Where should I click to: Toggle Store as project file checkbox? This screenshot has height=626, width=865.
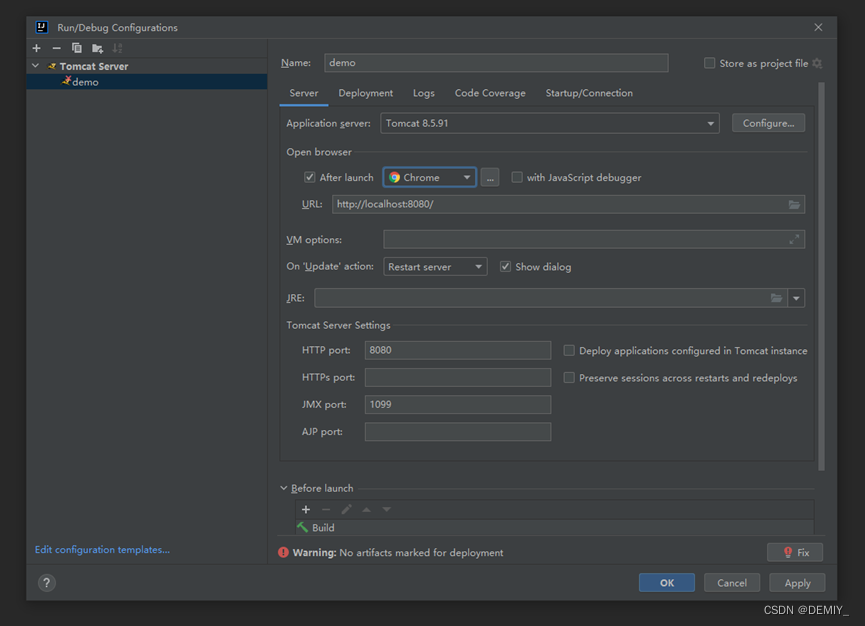[x=709, y=63]
